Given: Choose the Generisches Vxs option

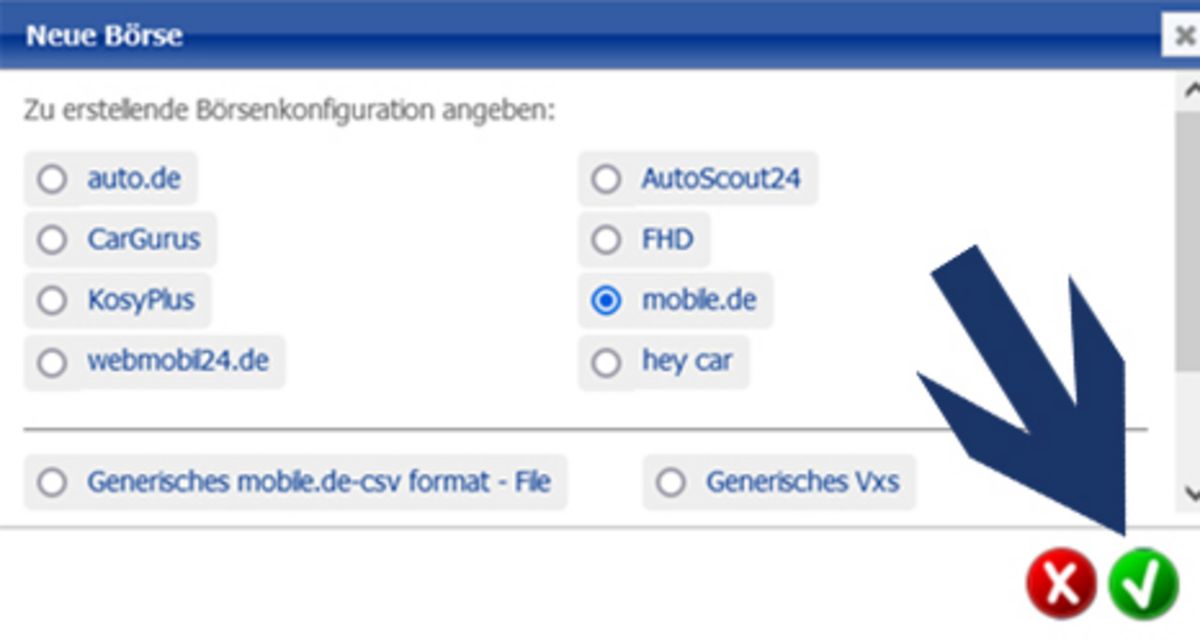Looking at the screenshot, I should tap(670, 482).
